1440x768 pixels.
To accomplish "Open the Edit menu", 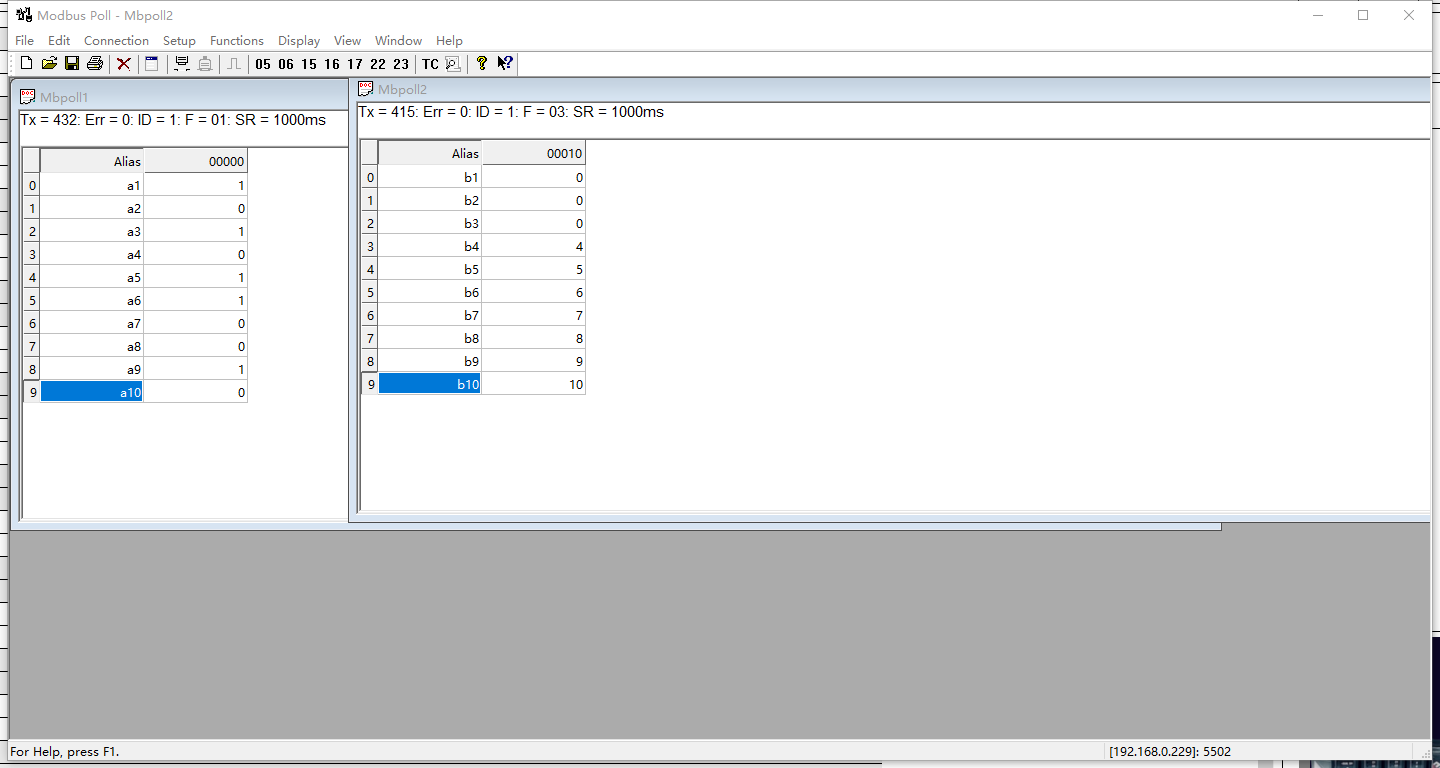I will click(x=59, y=41).
